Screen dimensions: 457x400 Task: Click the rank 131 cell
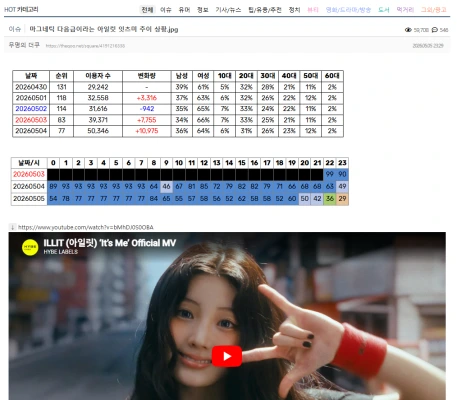tap(62, 87)
